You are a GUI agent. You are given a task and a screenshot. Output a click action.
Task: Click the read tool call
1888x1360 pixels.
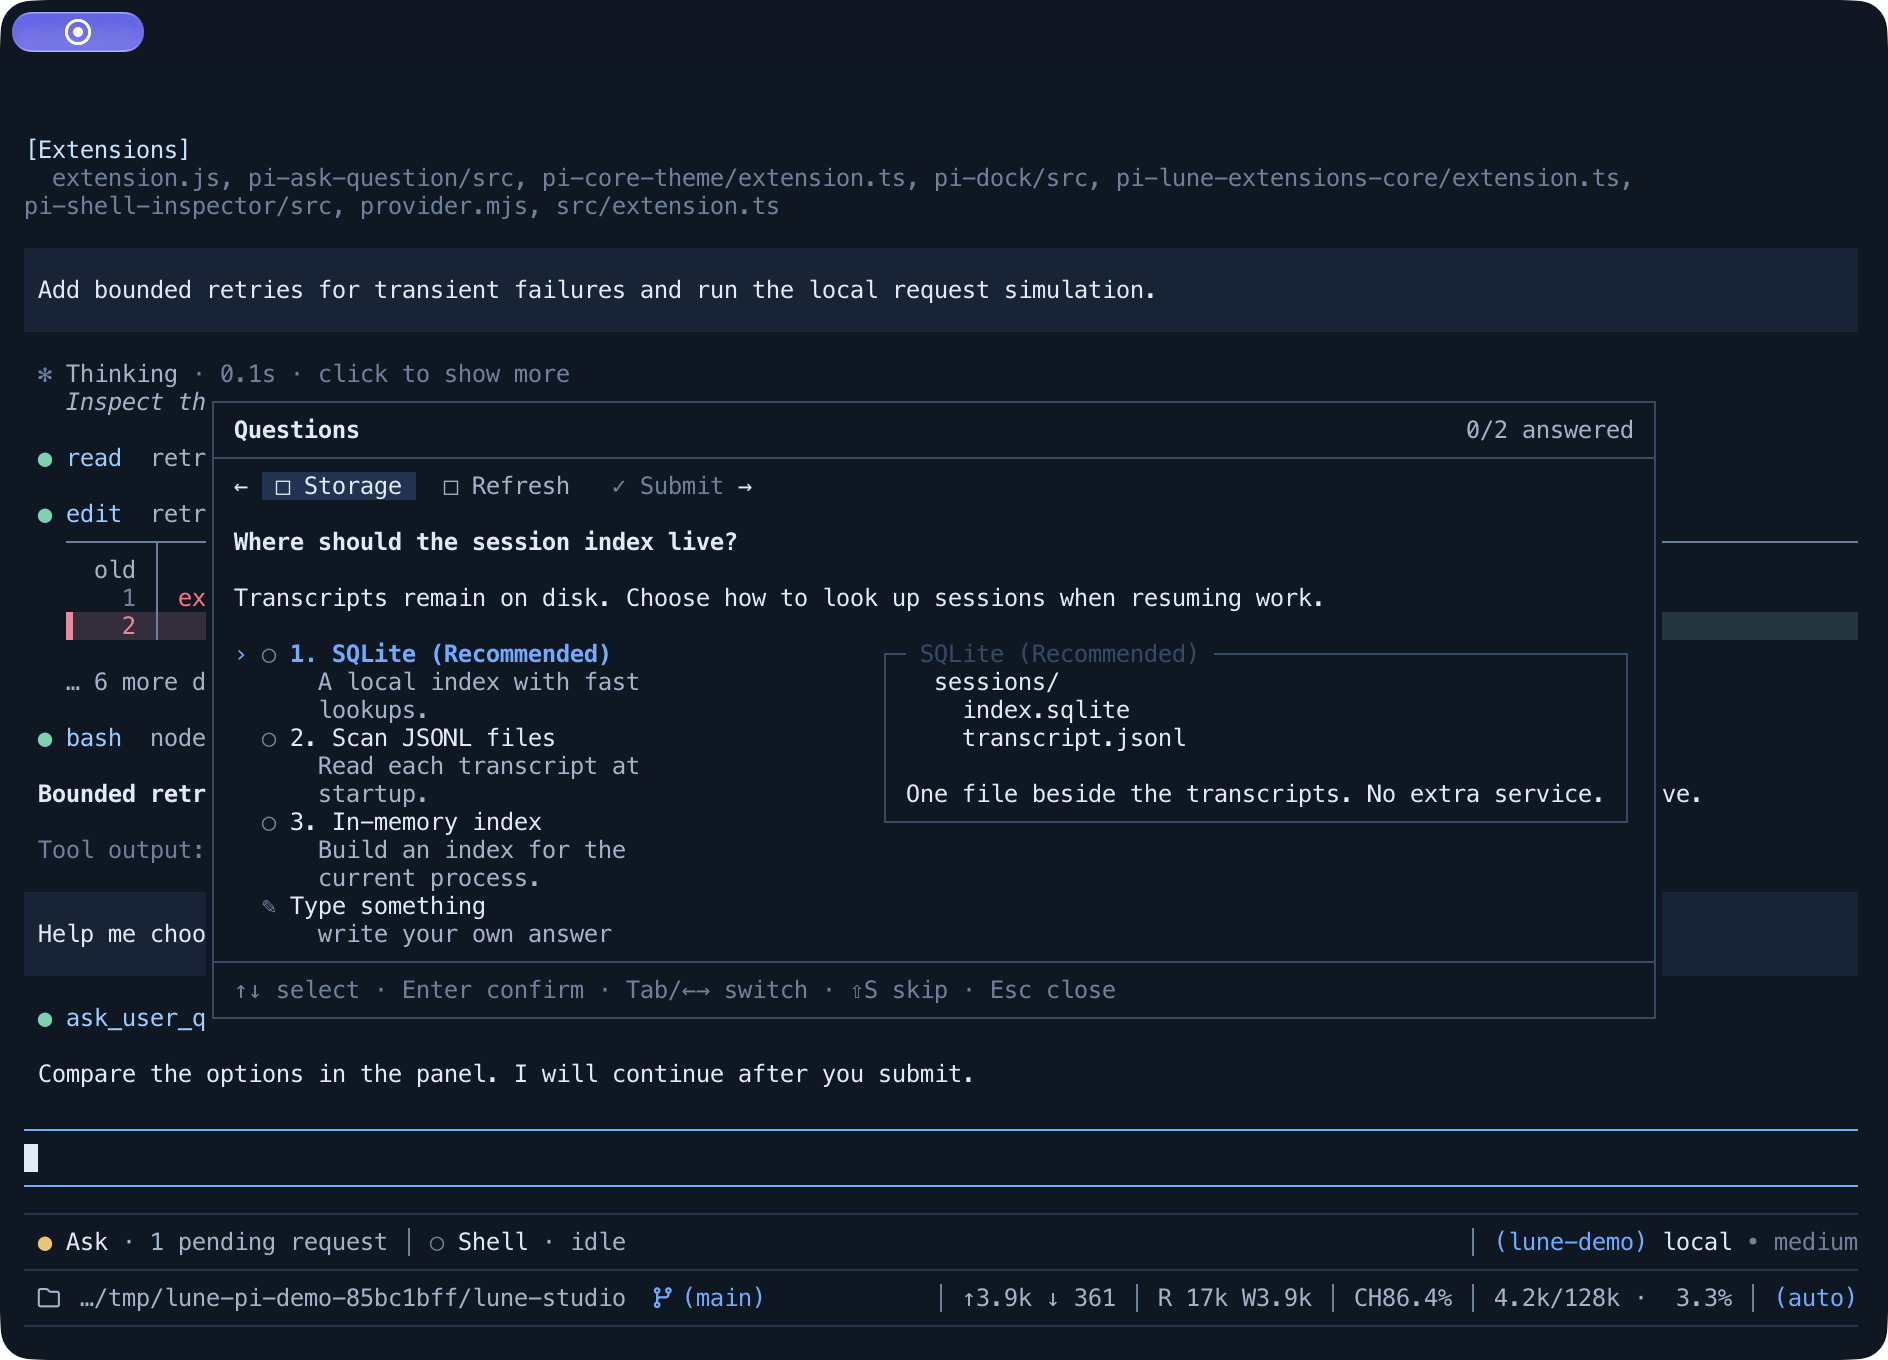coord(94,458)
